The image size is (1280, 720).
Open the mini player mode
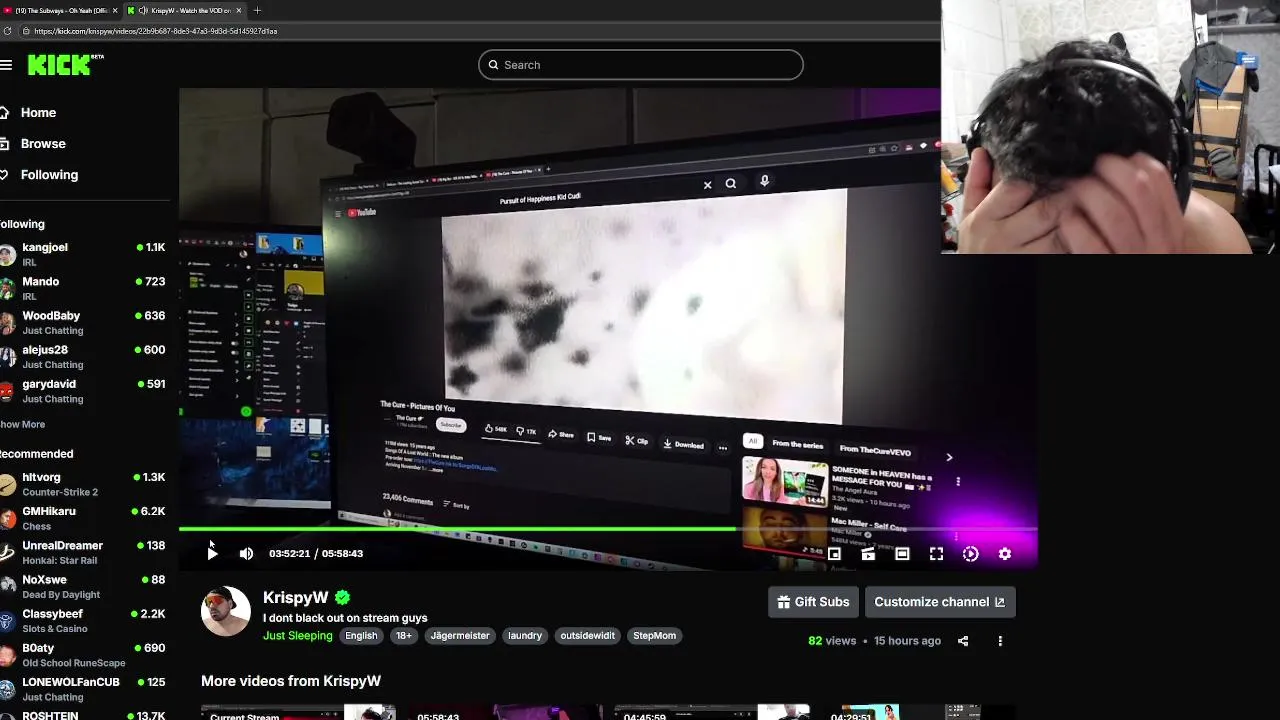[834, 553]
